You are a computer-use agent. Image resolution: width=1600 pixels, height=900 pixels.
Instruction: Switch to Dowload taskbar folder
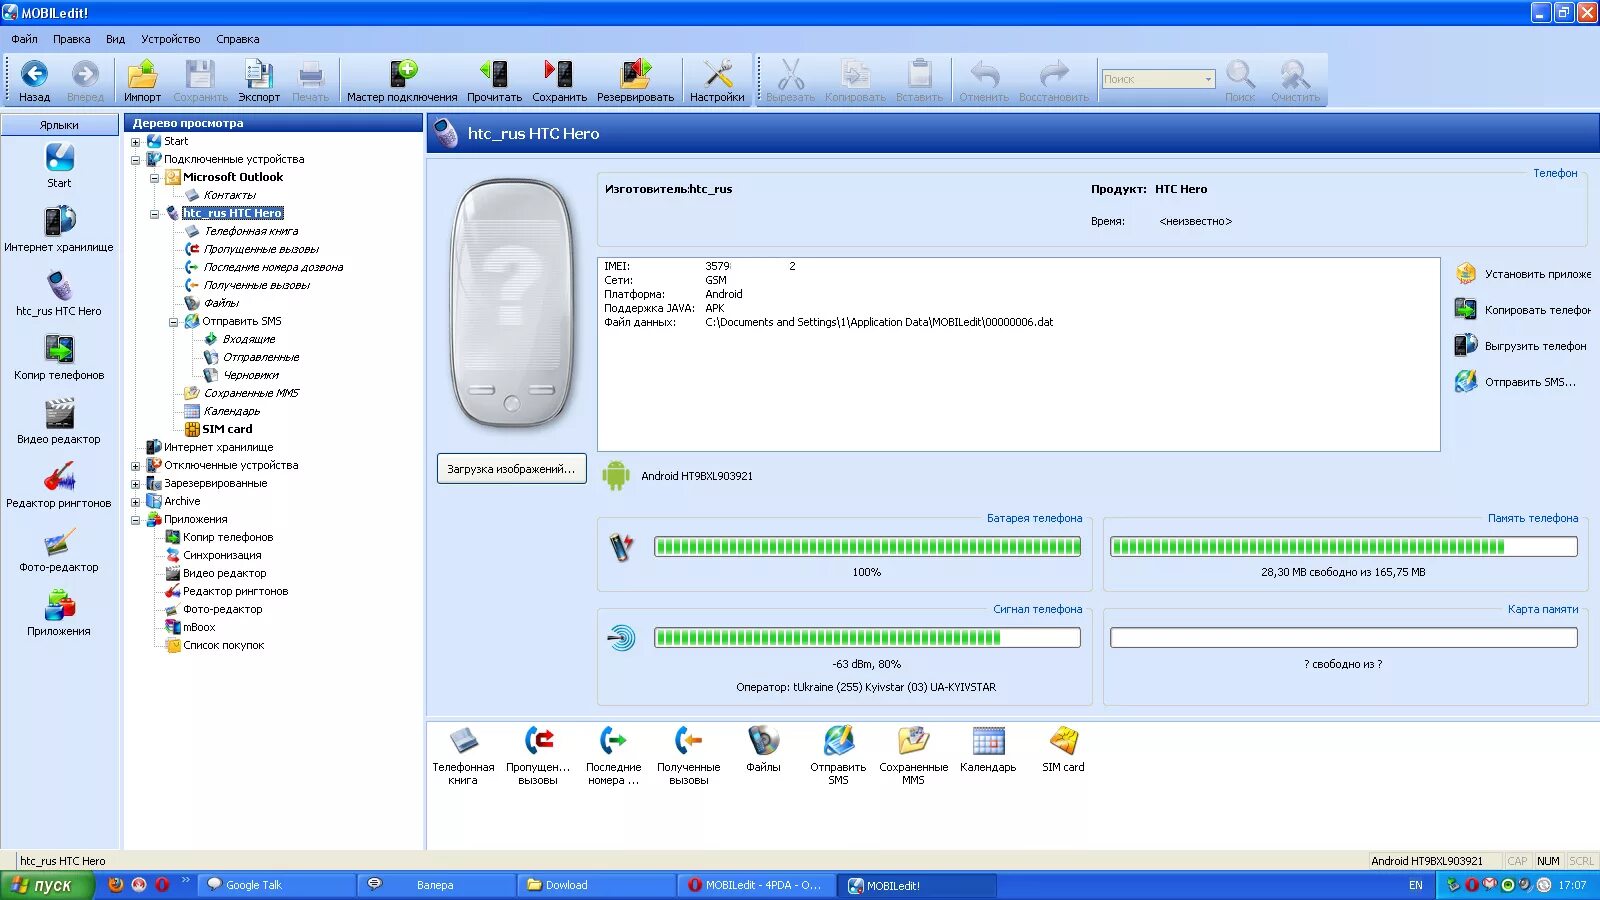tap(597, 885)
